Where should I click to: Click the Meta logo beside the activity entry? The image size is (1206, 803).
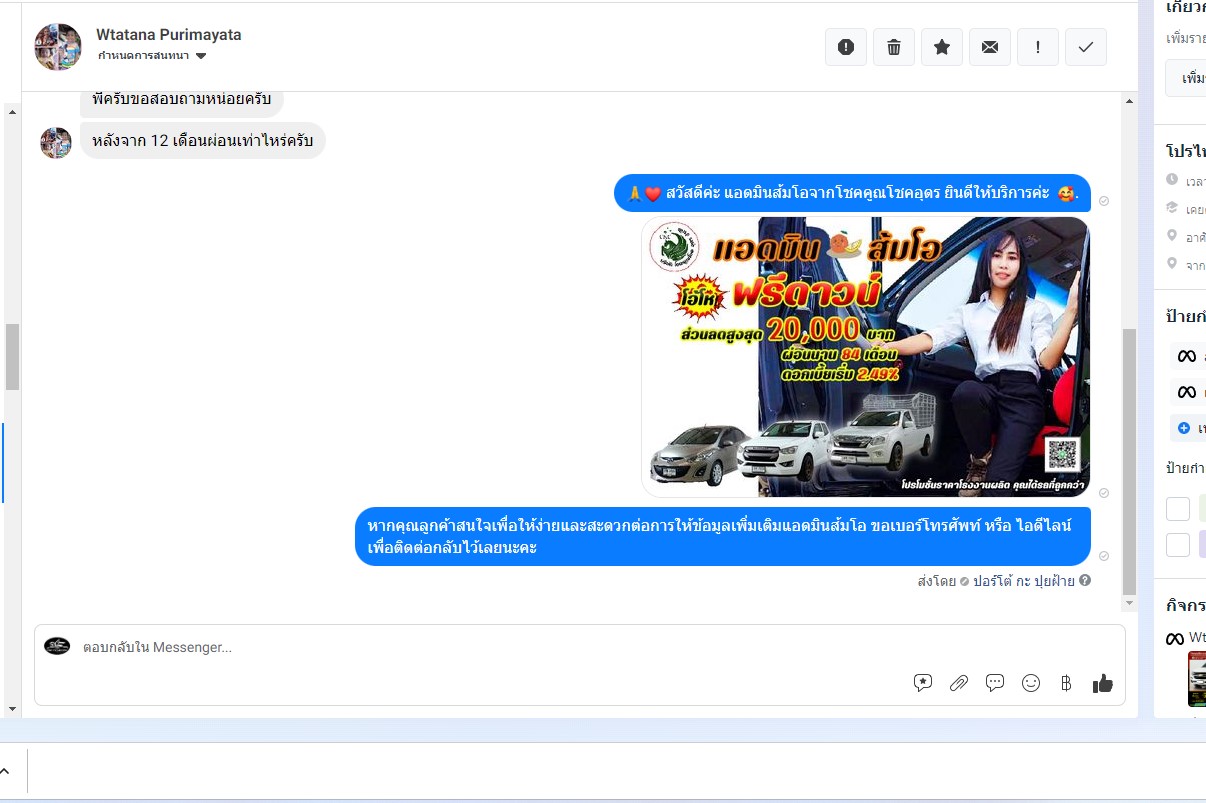1175,638
